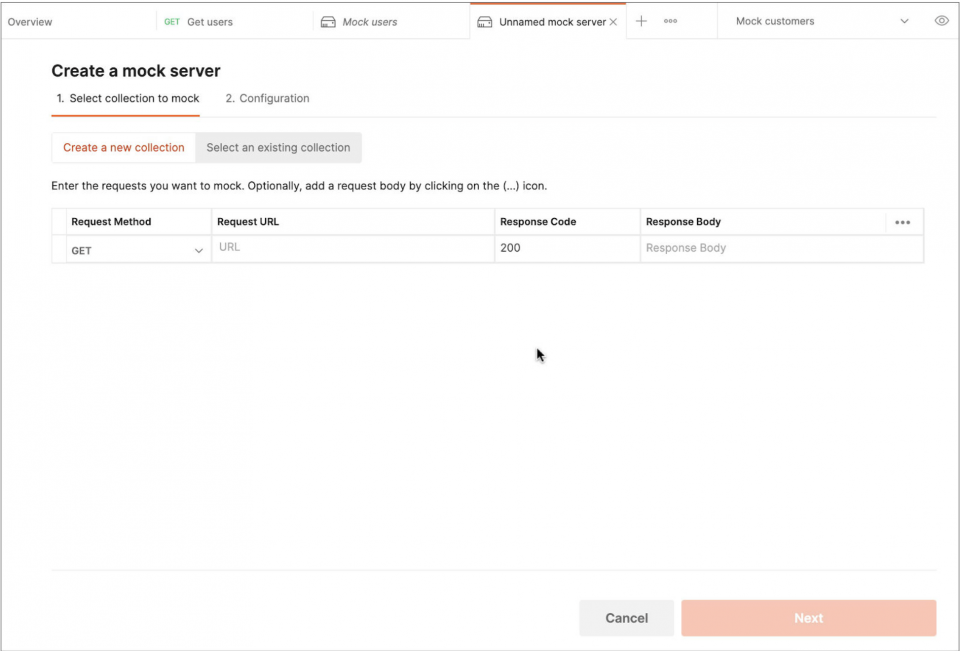The width and height of the screenshot is (960, 651).
Task: Select the Create a new collection tab
Action: coord(123,147)
